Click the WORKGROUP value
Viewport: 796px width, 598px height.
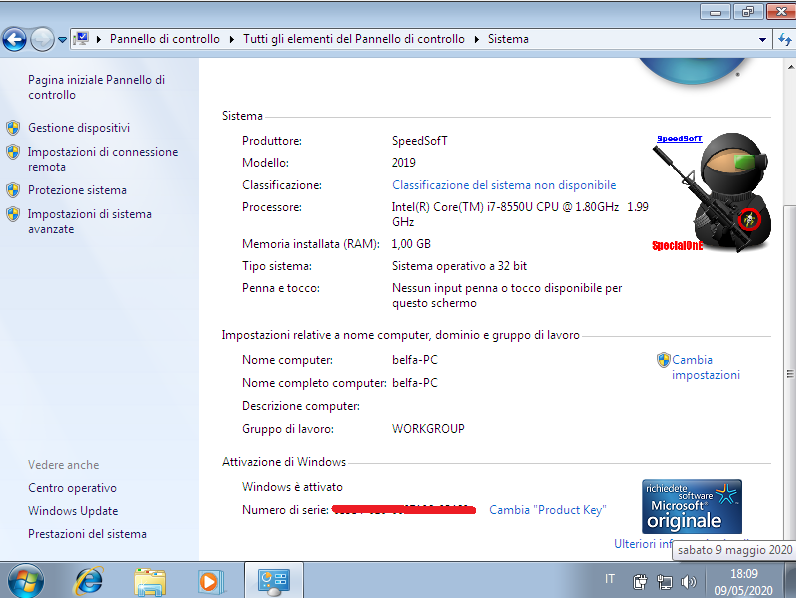point(428,429)
